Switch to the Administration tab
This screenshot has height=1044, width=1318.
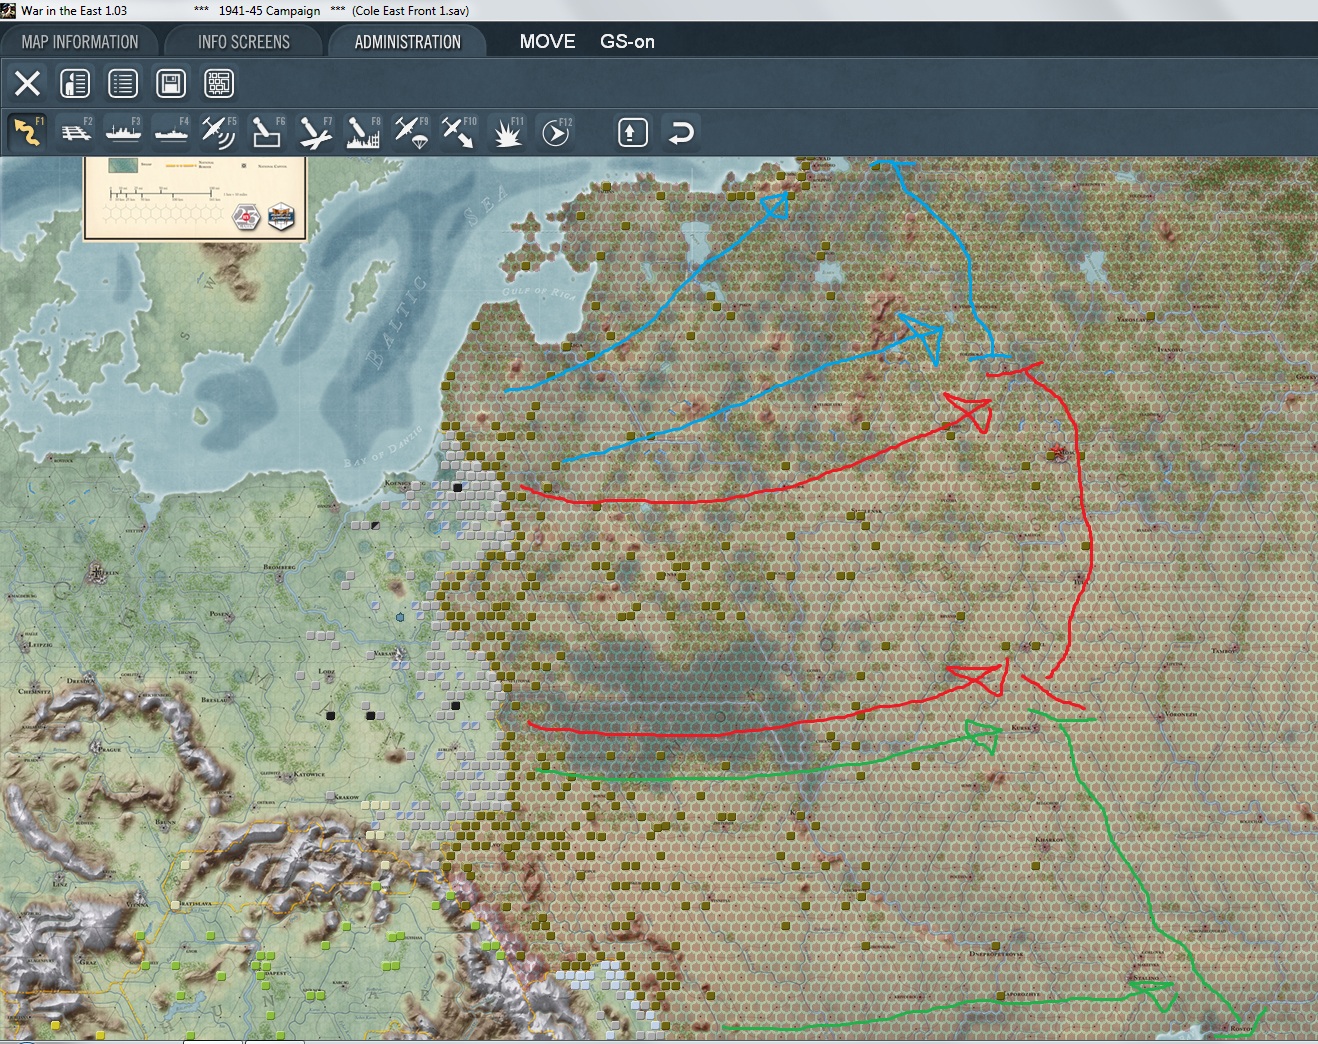click(x=407, y=42)
